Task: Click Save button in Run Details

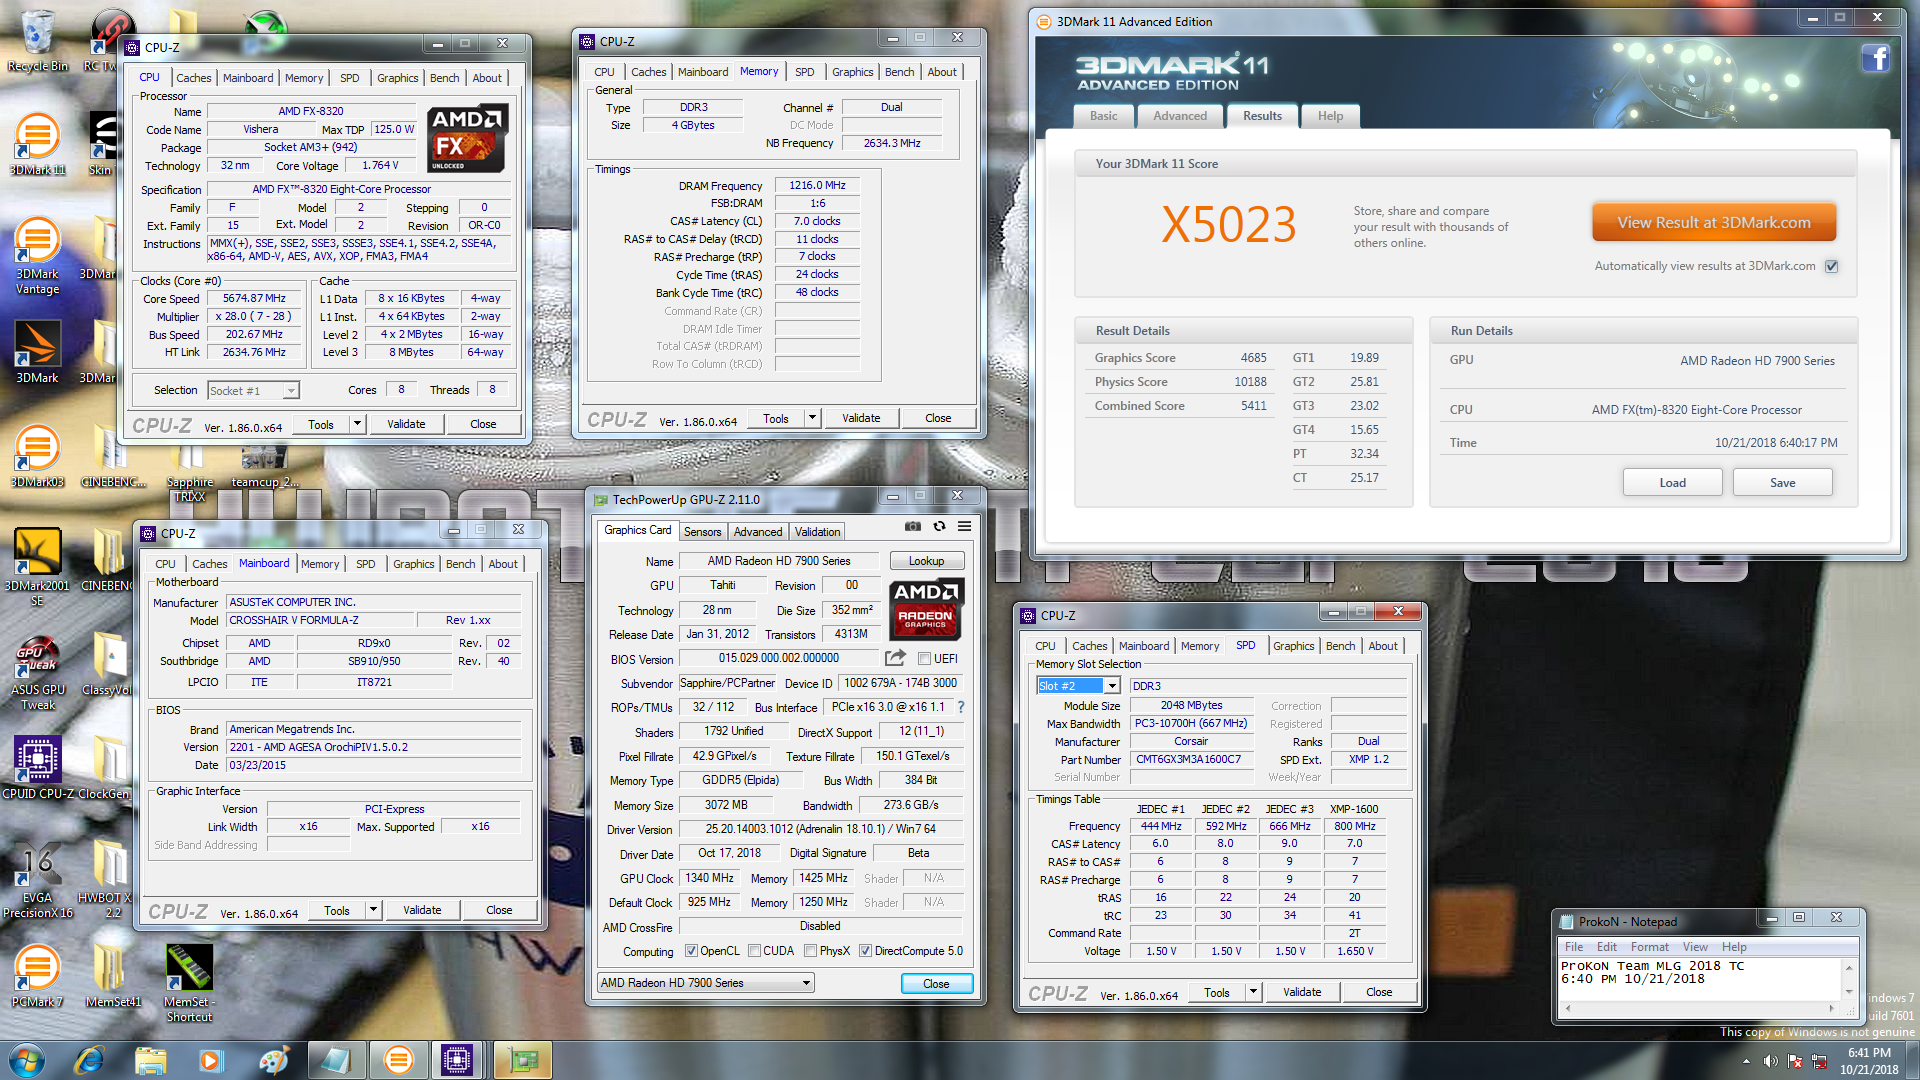Action: (x=1782, y=482)
